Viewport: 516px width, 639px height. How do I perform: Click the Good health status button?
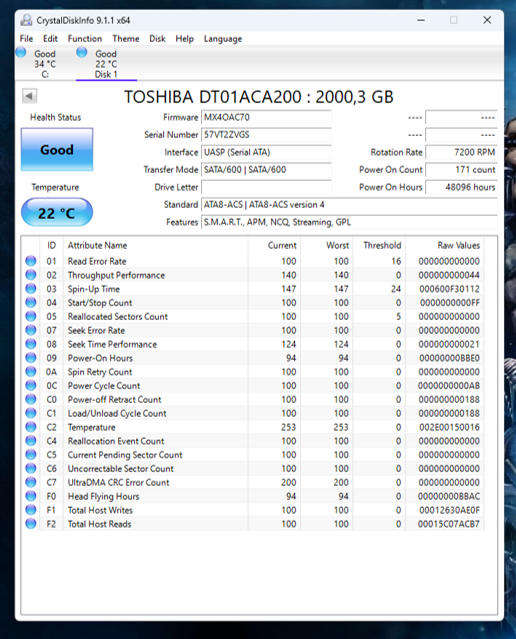tap(57, 150)
